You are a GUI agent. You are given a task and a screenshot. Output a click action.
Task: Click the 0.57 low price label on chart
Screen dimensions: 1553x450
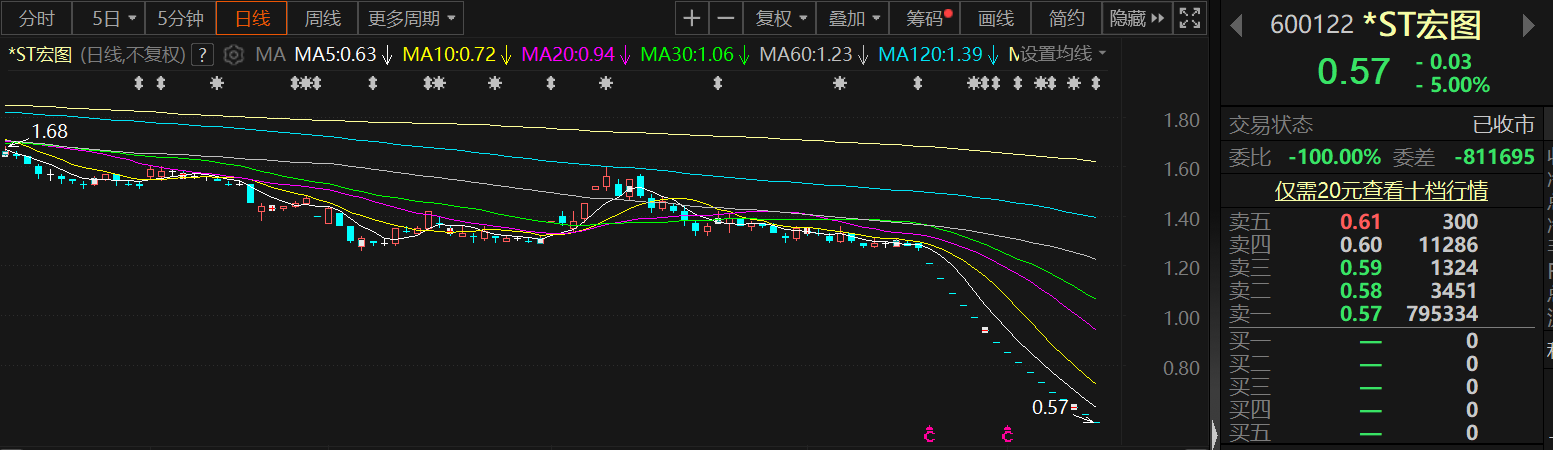tap(1050, 407)
